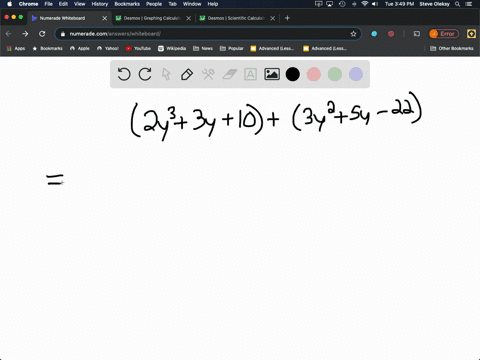Viewport: 480px width, 360px height.
Task: Open the crossed tools icon
Action: pos(208,74)
